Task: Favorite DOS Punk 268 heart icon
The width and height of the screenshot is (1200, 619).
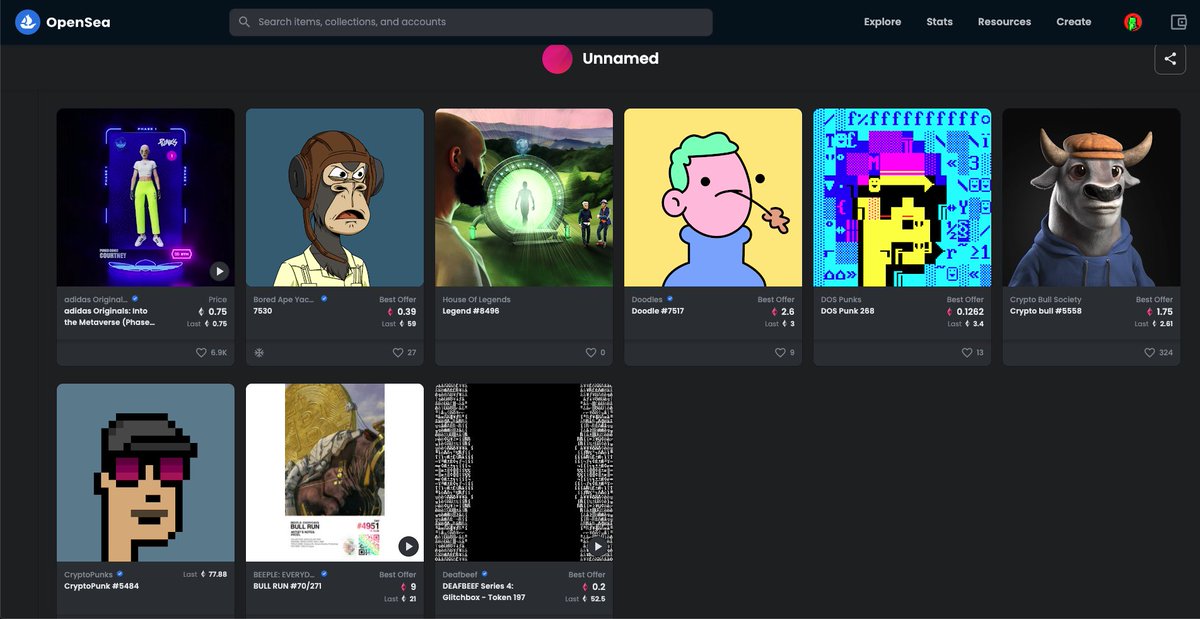Action: tap(967, 353)
